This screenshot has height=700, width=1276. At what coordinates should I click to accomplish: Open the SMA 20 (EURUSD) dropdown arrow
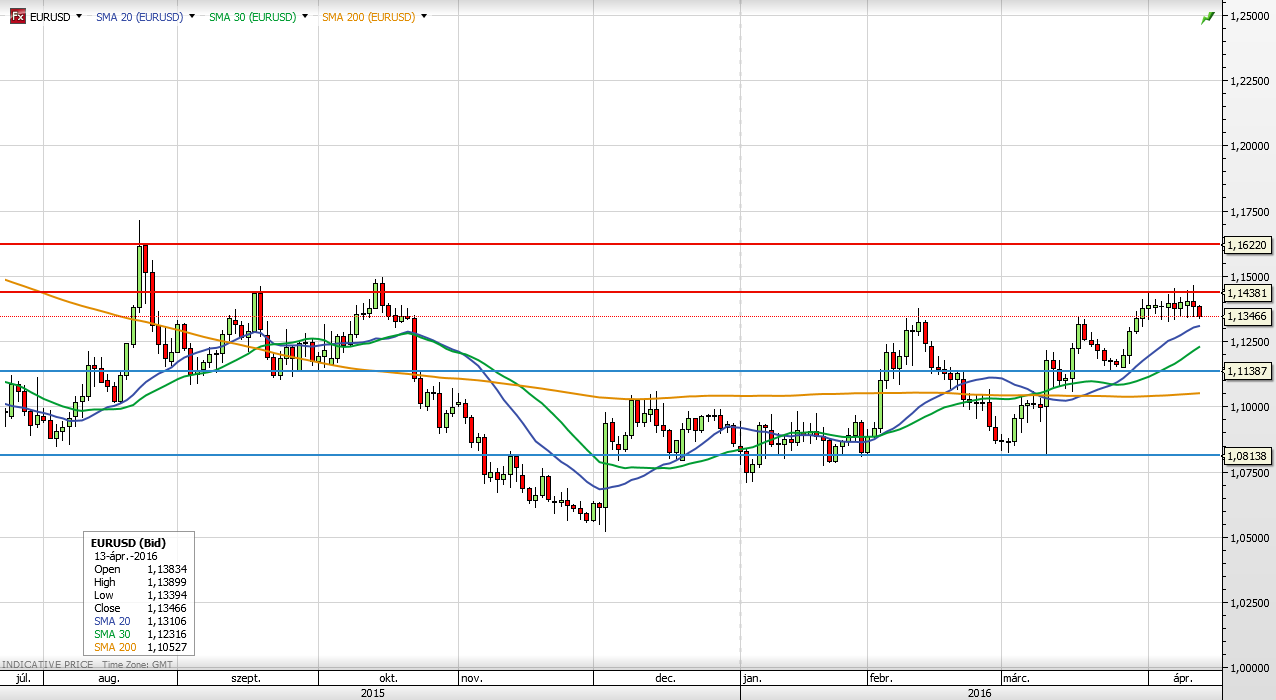[190, 17]
